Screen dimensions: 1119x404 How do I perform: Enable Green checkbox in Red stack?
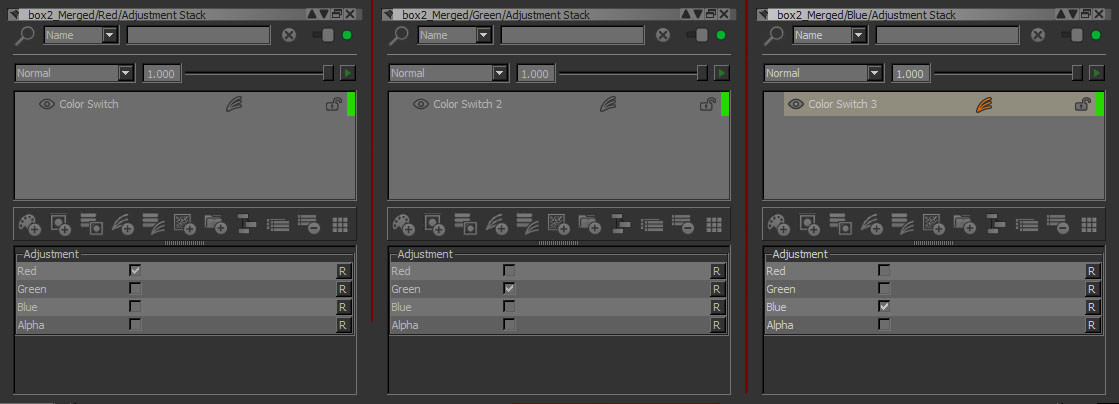[136, 288]
